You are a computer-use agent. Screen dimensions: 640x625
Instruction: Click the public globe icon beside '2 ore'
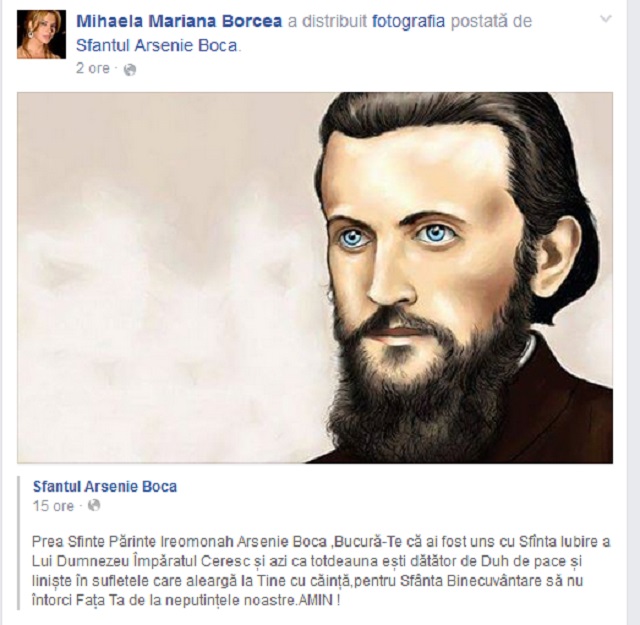pos(130,70)
